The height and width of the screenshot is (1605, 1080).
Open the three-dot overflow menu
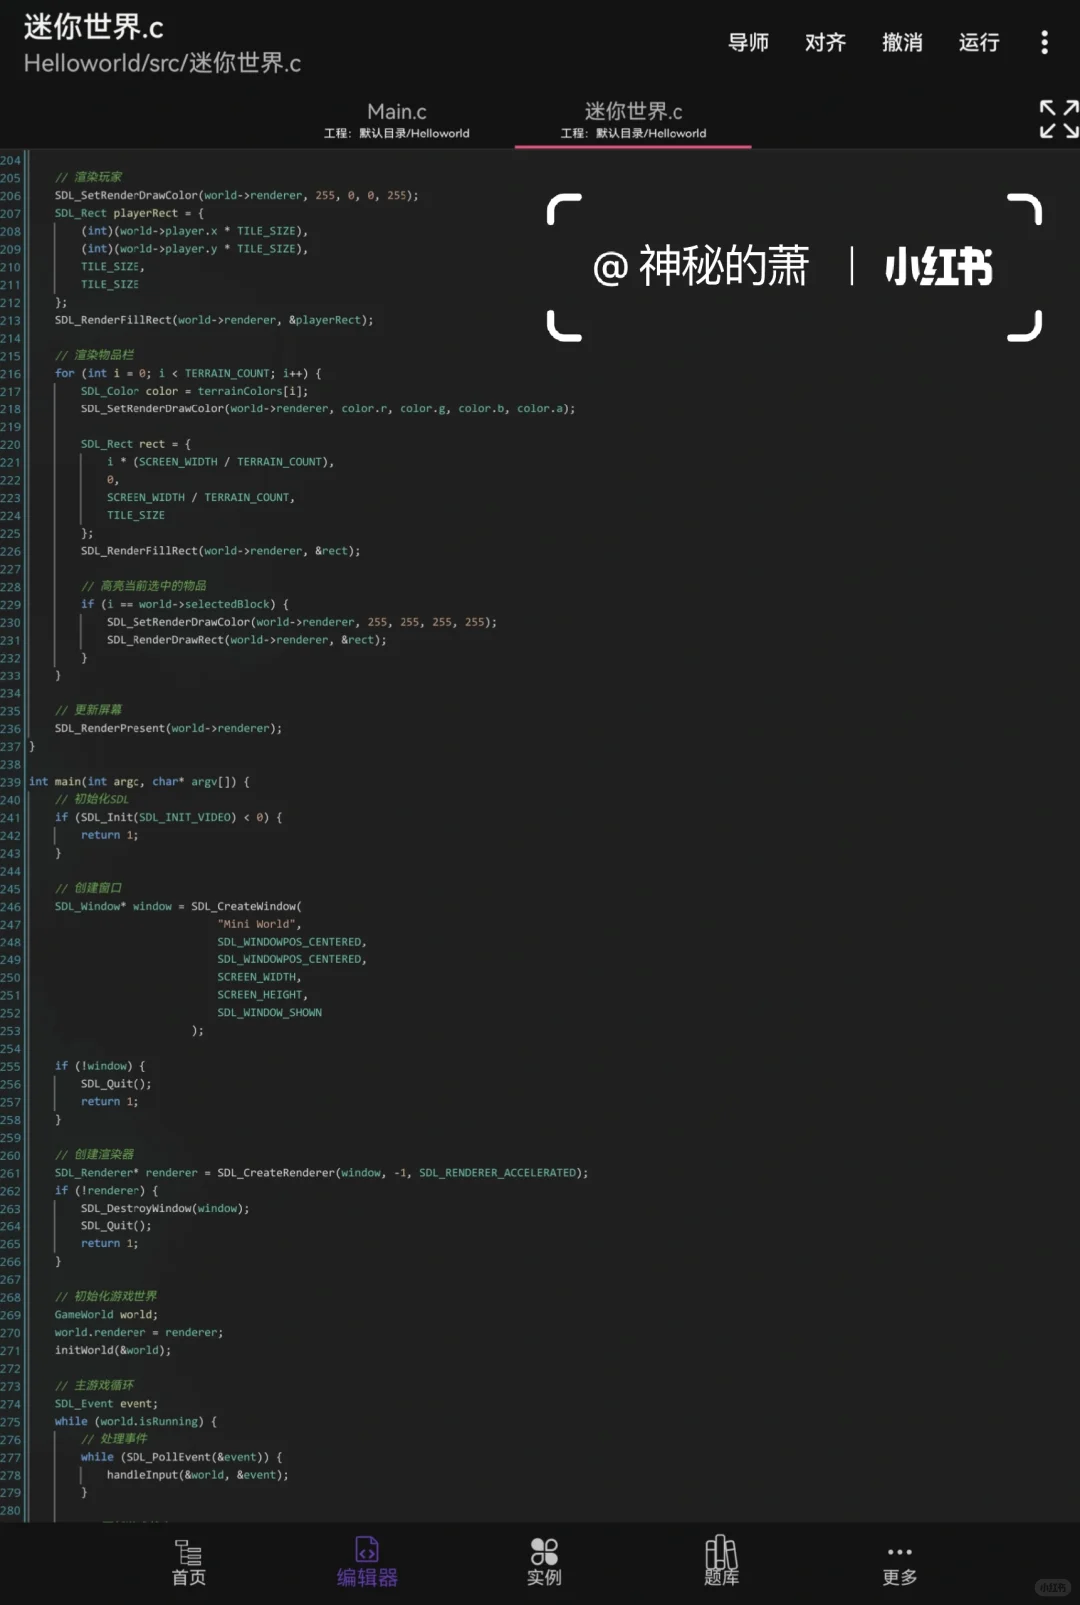1044,42
